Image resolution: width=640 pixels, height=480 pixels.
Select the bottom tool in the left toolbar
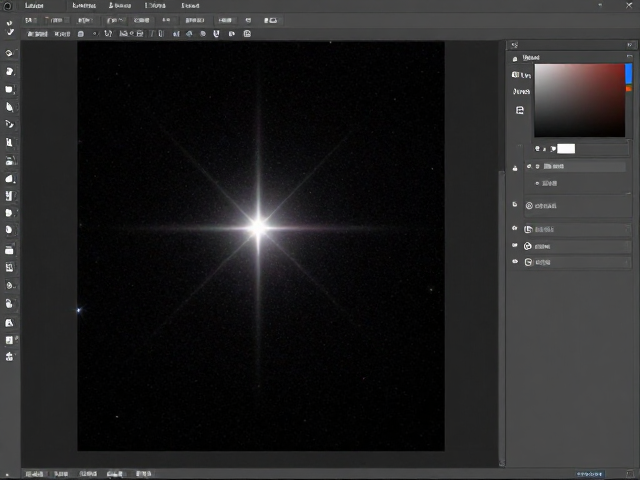click(x=9, y=357)
